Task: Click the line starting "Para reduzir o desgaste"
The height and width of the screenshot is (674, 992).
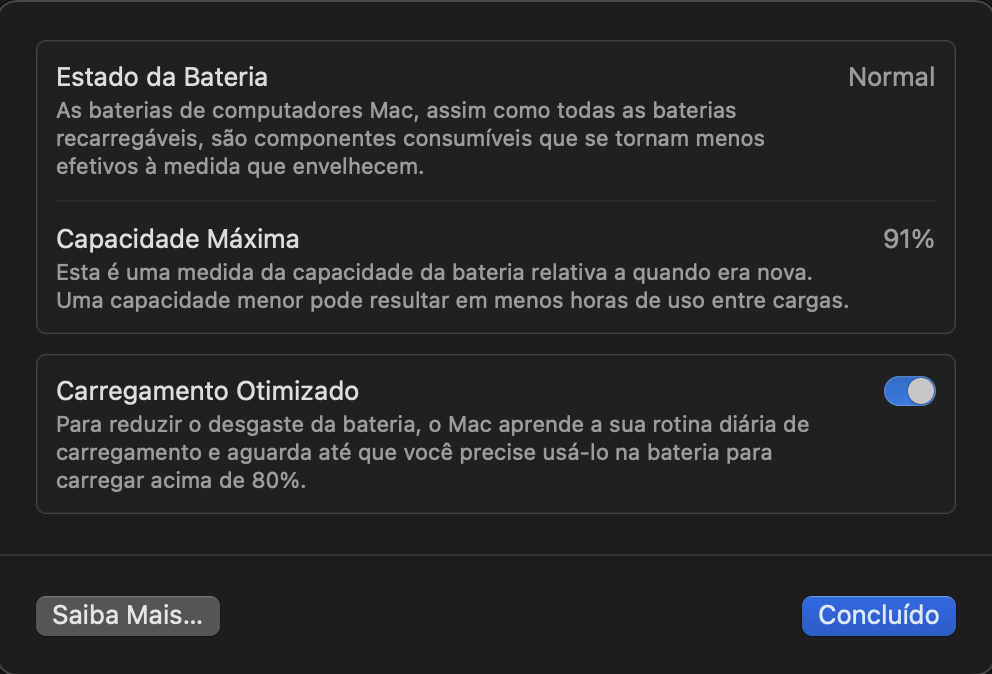Action: tap(432, 424)
